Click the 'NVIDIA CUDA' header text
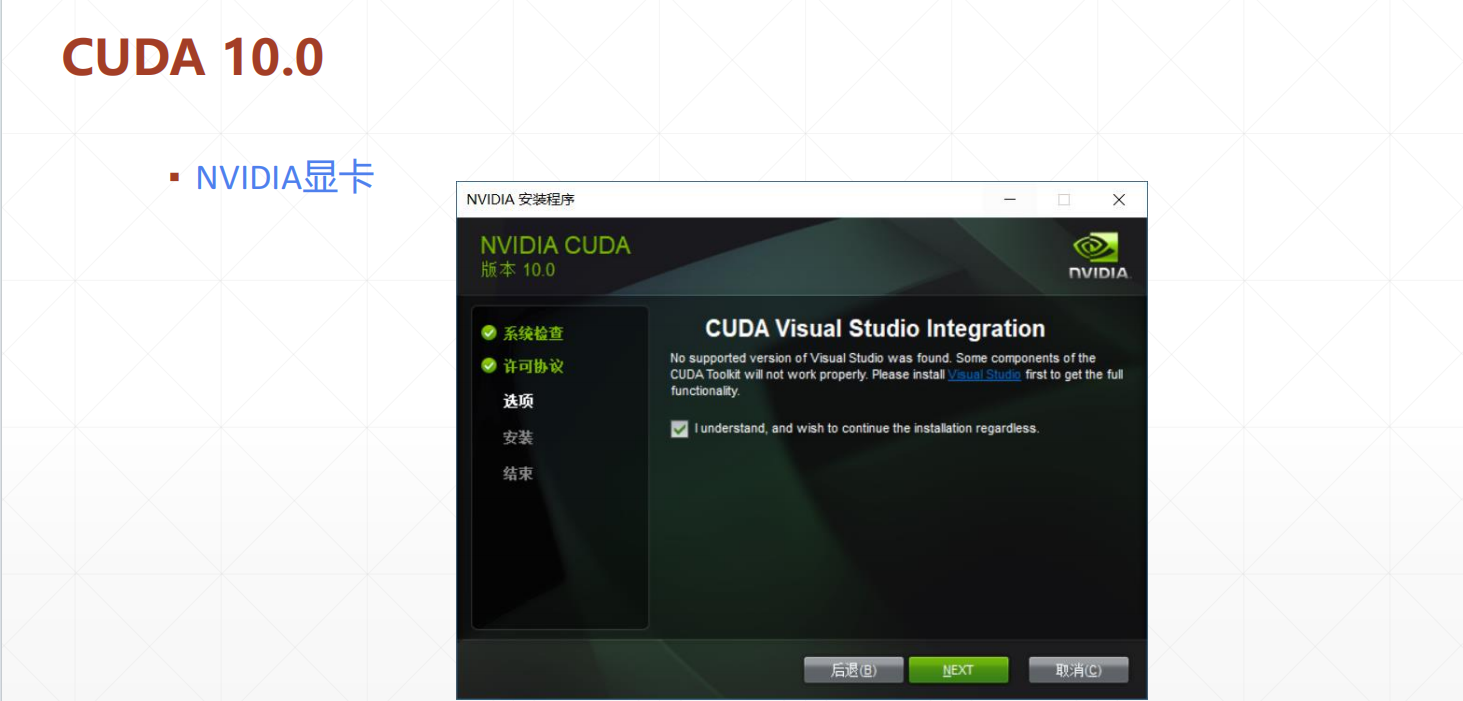Image resolution: width=1463 pixels, height=701 pixels. click(555, 246)
